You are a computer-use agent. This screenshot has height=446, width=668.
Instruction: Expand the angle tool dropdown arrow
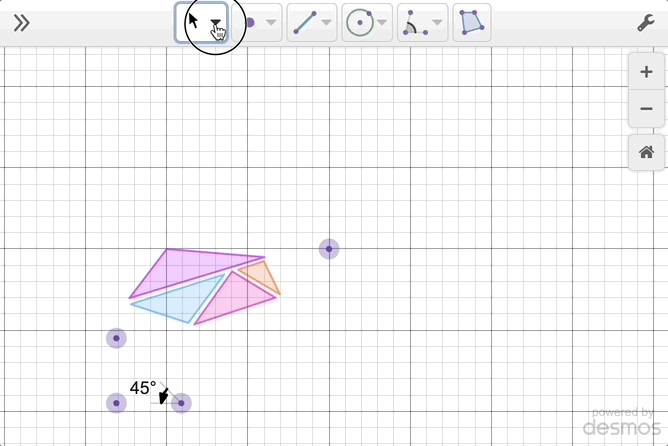click(438, 22)
